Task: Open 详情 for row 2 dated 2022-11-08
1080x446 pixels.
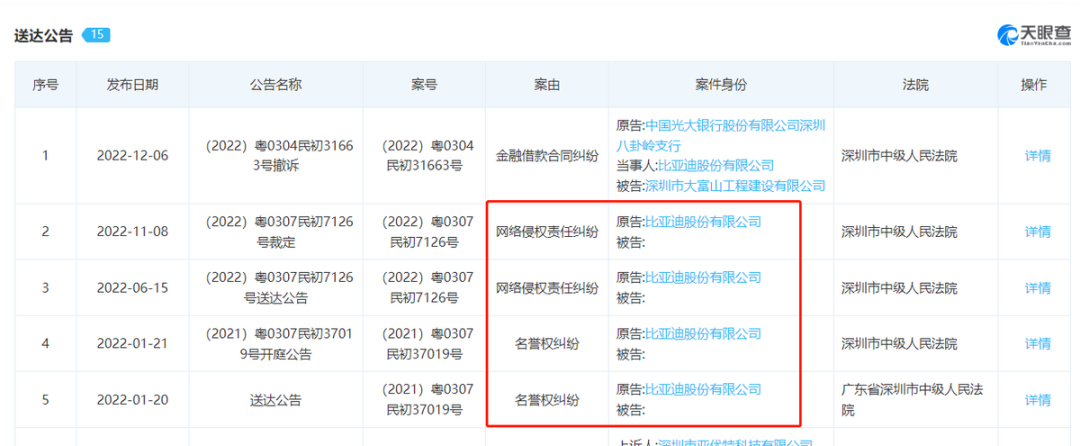Action: click(x=1037, y=232)
